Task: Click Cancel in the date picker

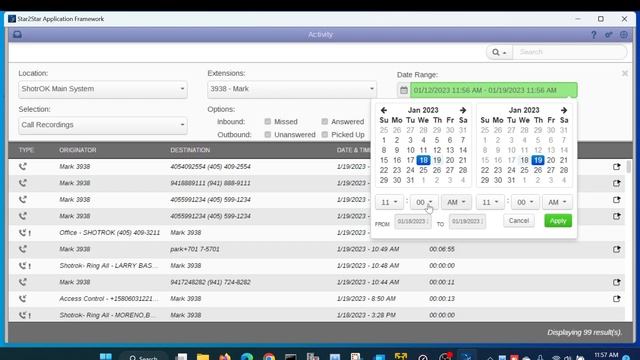Action: [519, 221]
